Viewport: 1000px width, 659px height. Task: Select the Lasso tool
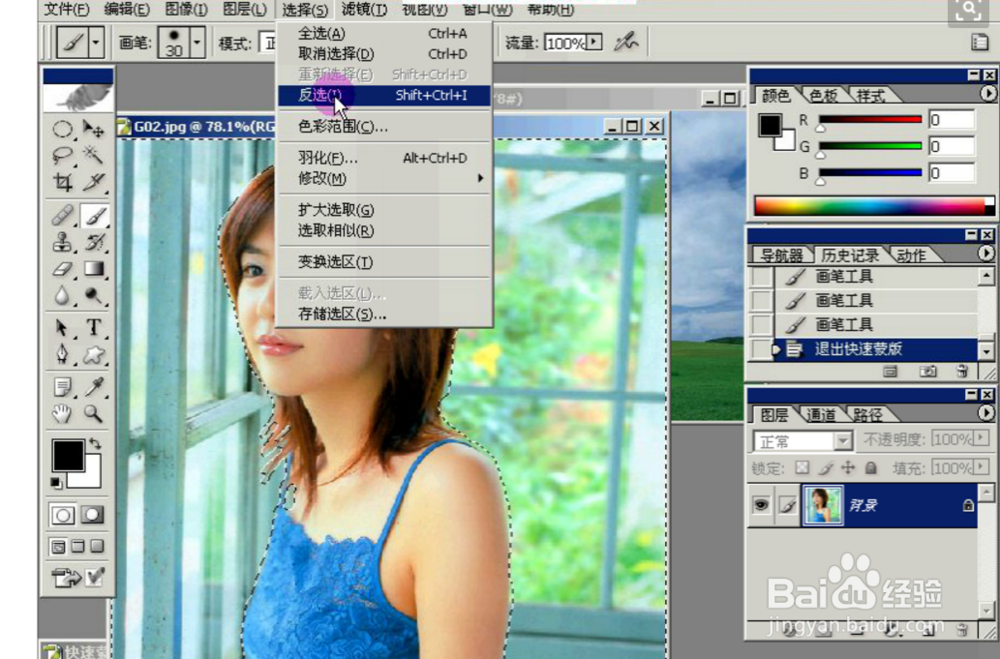(62, 156)
